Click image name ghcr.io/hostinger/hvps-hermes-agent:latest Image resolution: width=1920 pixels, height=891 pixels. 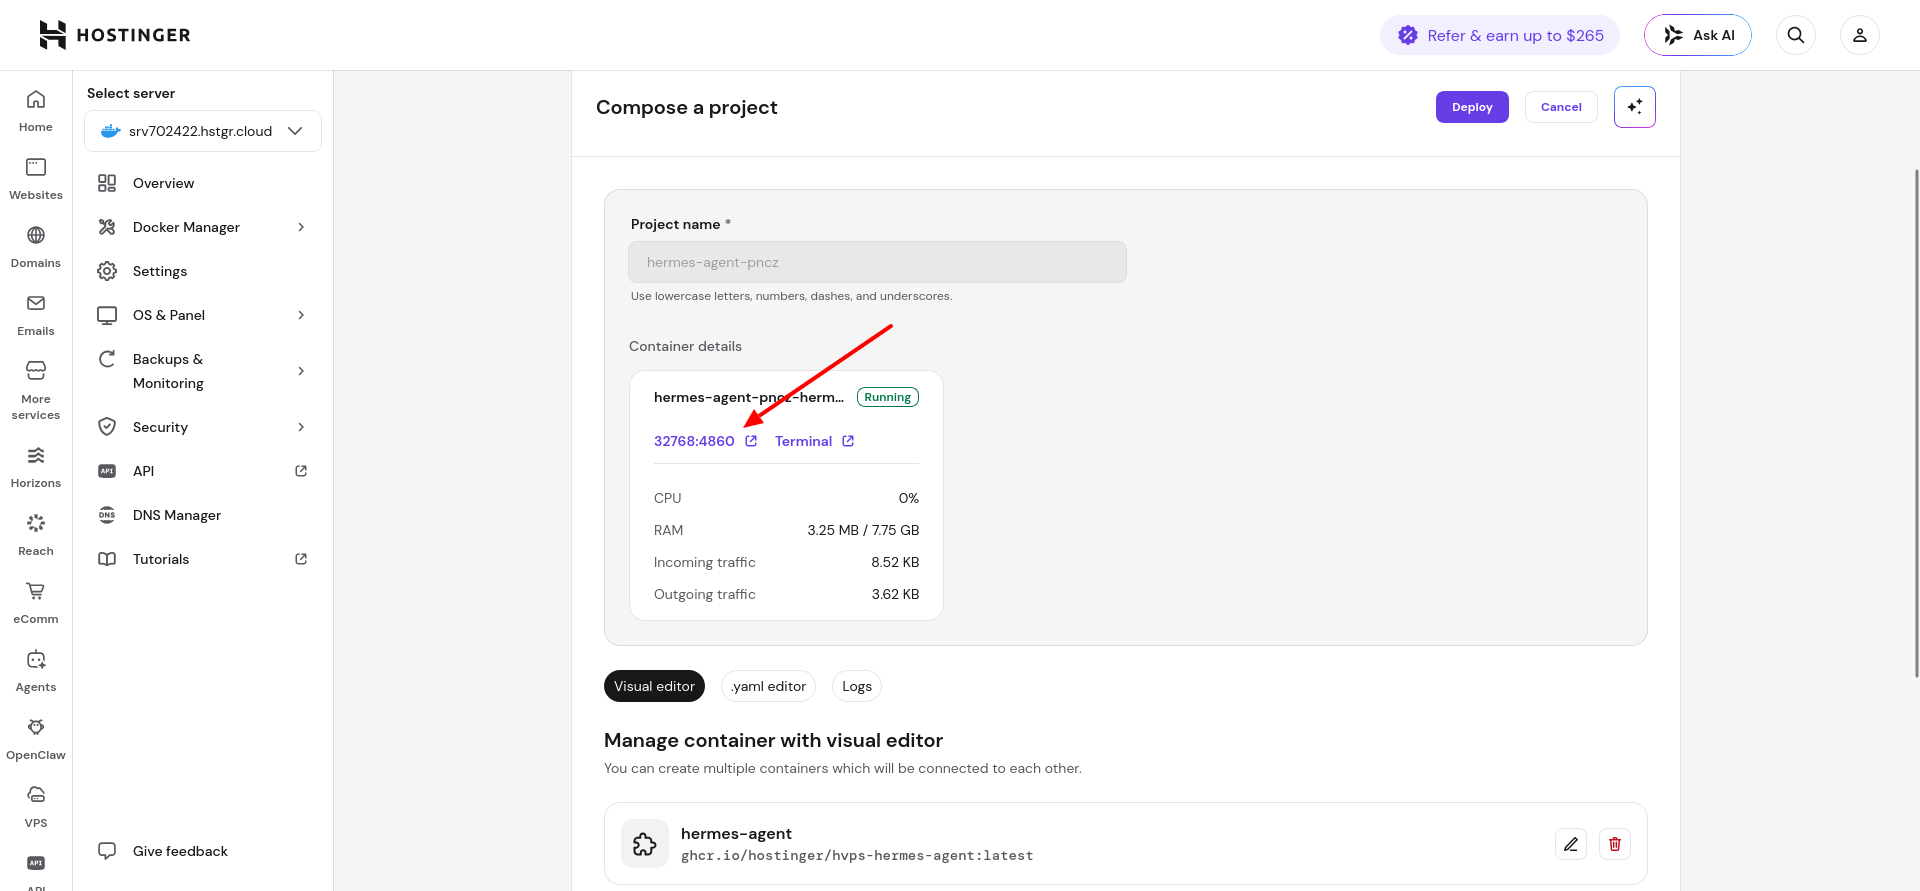point(857,856)
